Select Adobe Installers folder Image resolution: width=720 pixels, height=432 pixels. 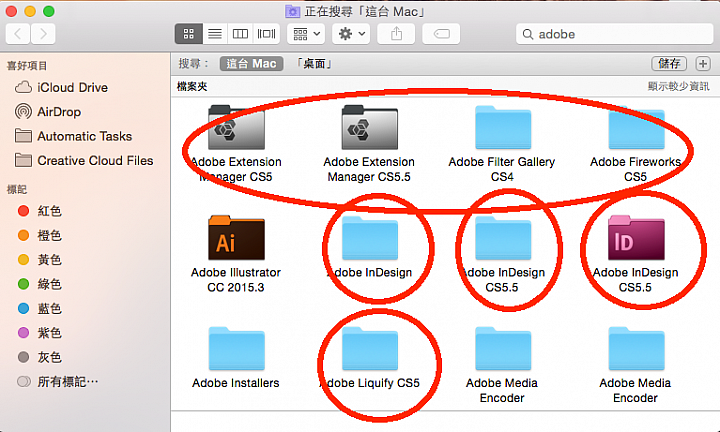(236, 349)
